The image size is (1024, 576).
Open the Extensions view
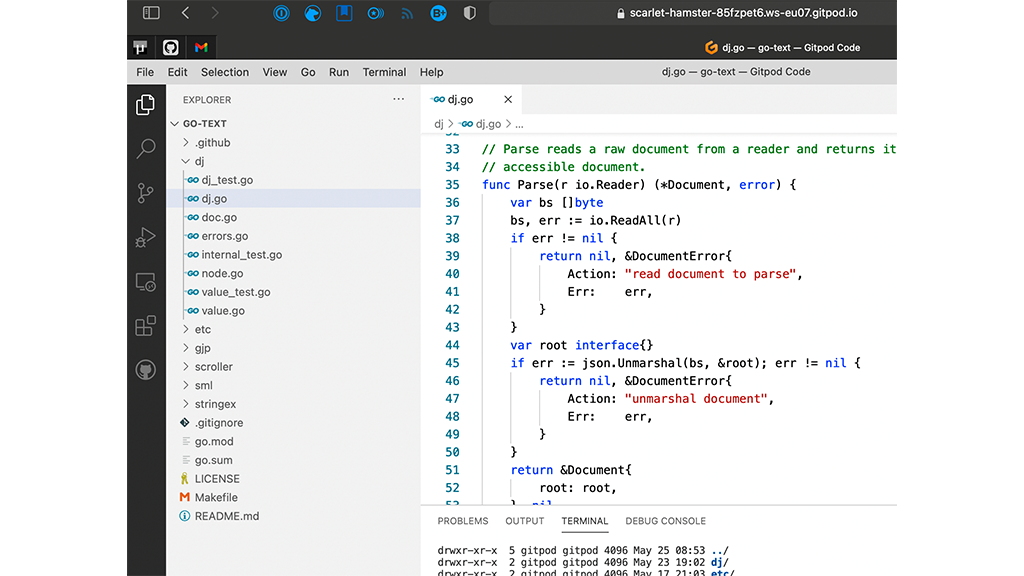pyautogui.click(x=146, y=326)
